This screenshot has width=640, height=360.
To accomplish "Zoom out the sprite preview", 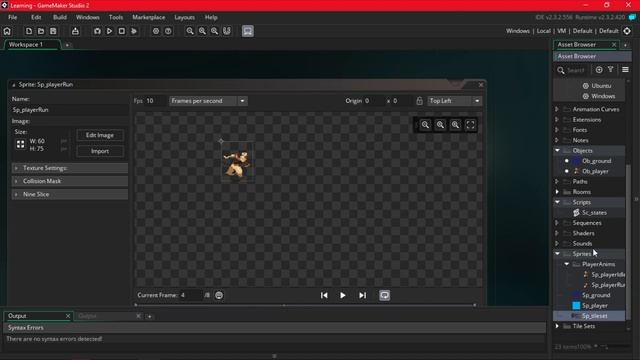I will (425, 125).
